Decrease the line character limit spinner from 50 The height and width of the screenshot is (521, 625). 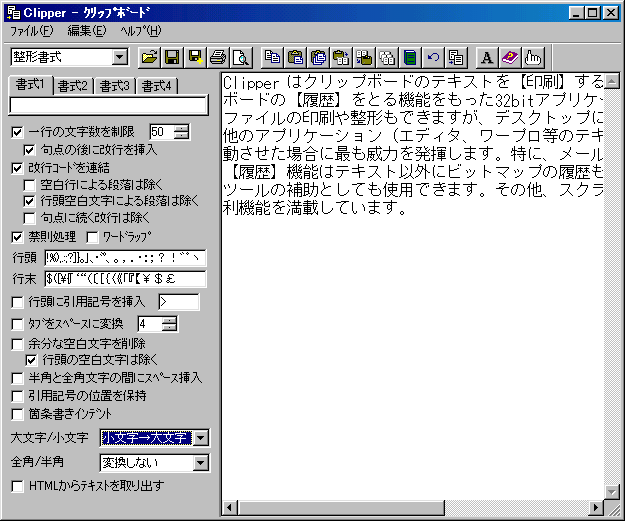(x=181, y=136)
